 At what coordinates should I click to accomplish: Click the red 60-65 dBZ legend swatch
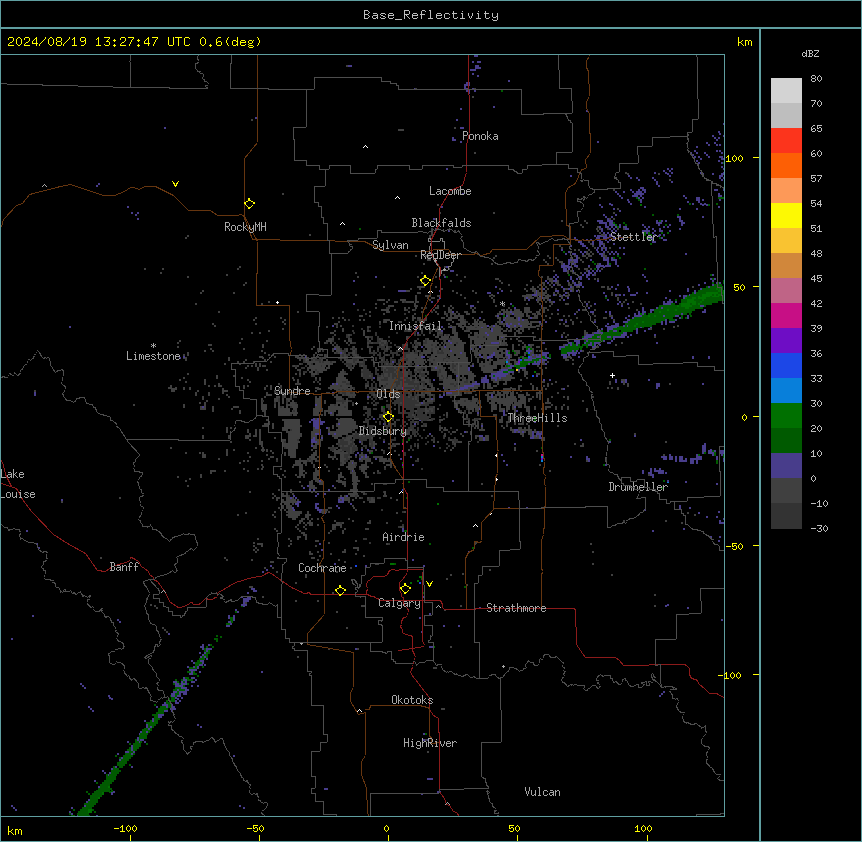click(786, 141)
